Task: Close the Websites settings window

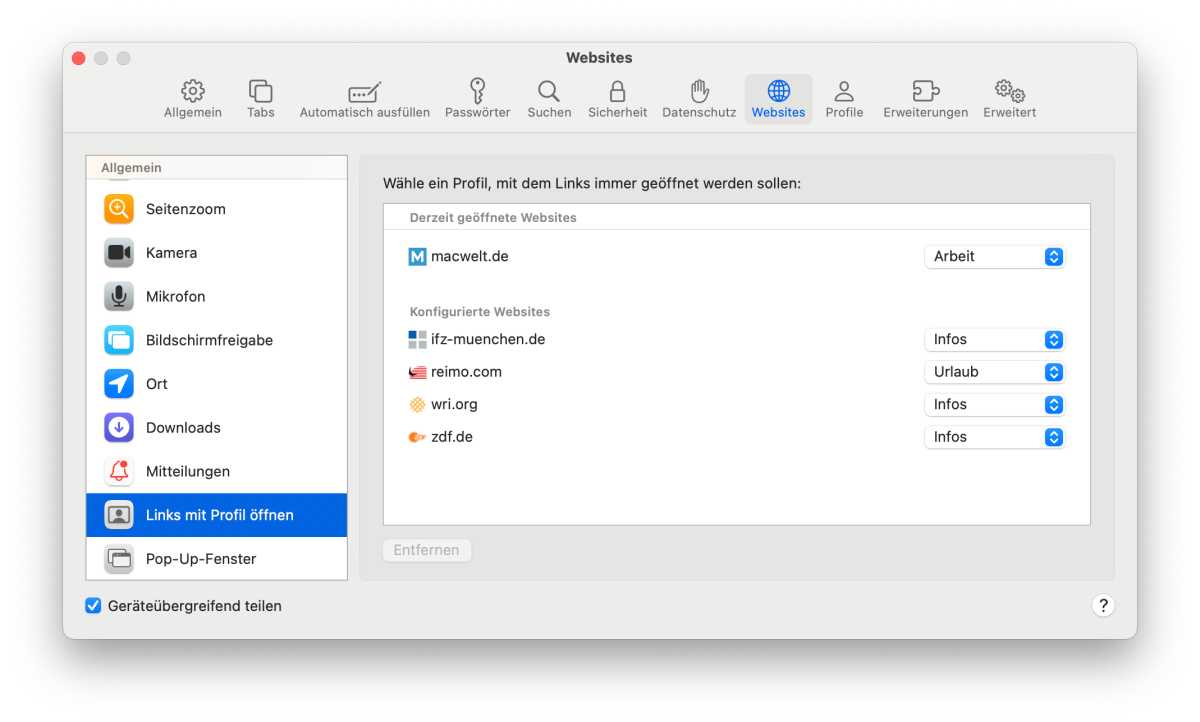Action: pyautogui.click(x=79, y=58)
